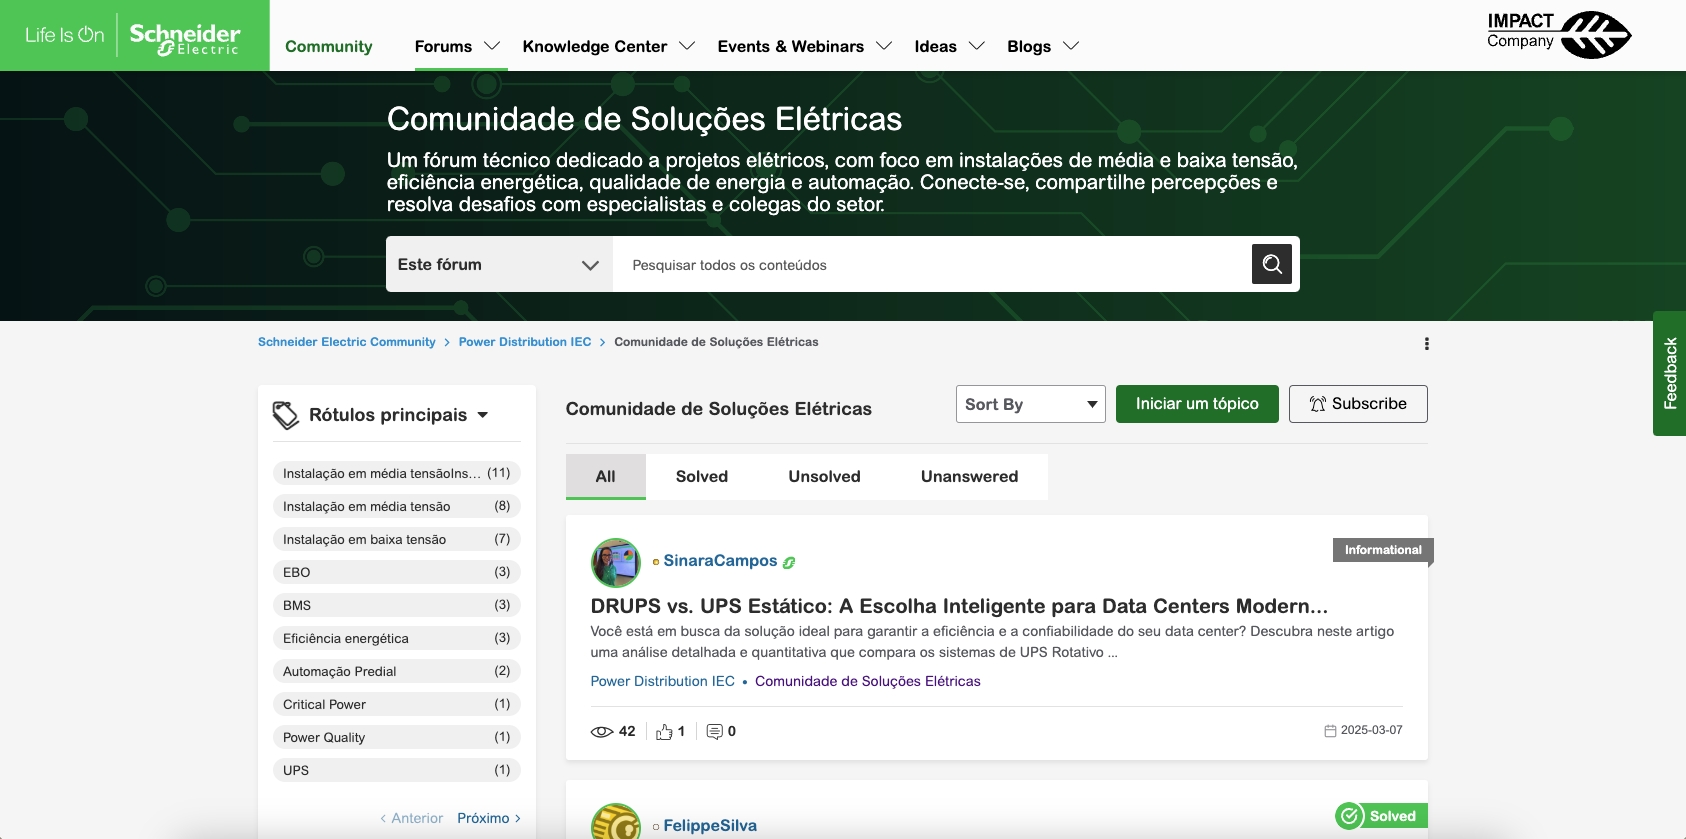Image resolution: width=1686 pixels, height=839 pixels.
Task: Open the three-dot options menu
Action: point(1426,344)
